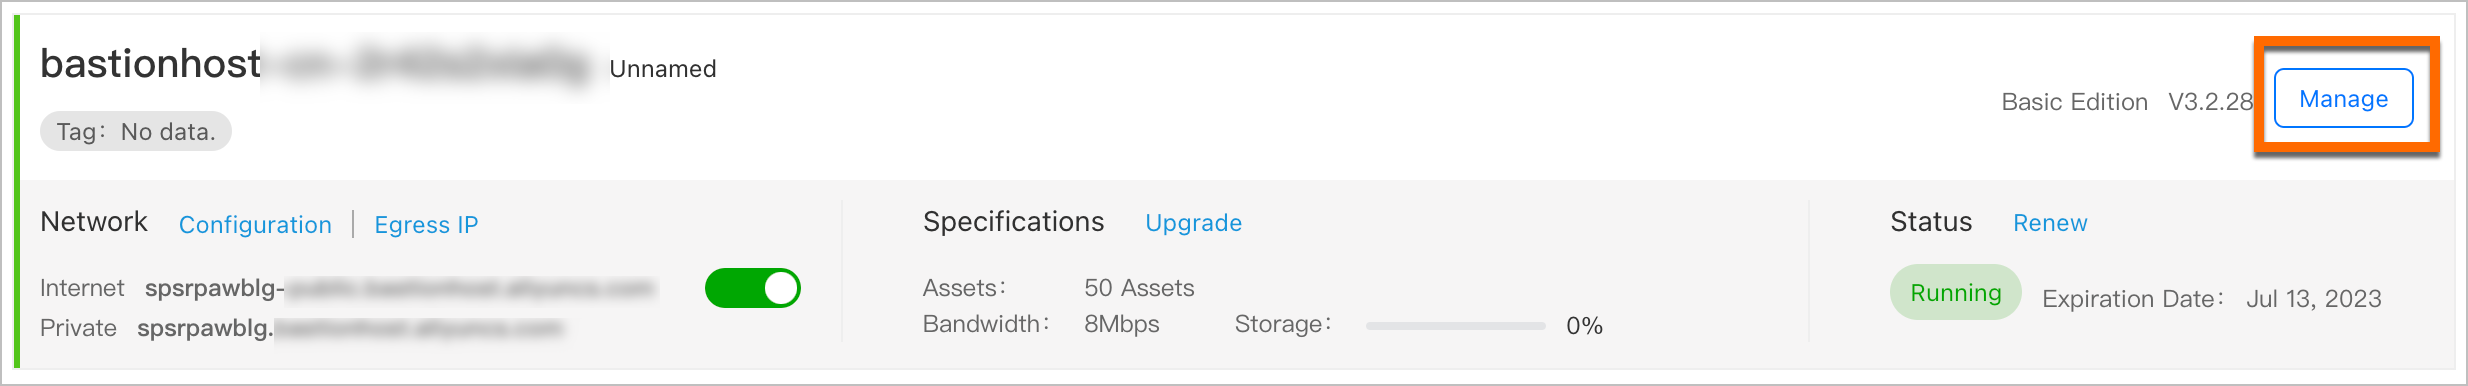Click the Manage button
The image size is (2468, 386).
coord(2343,98)
